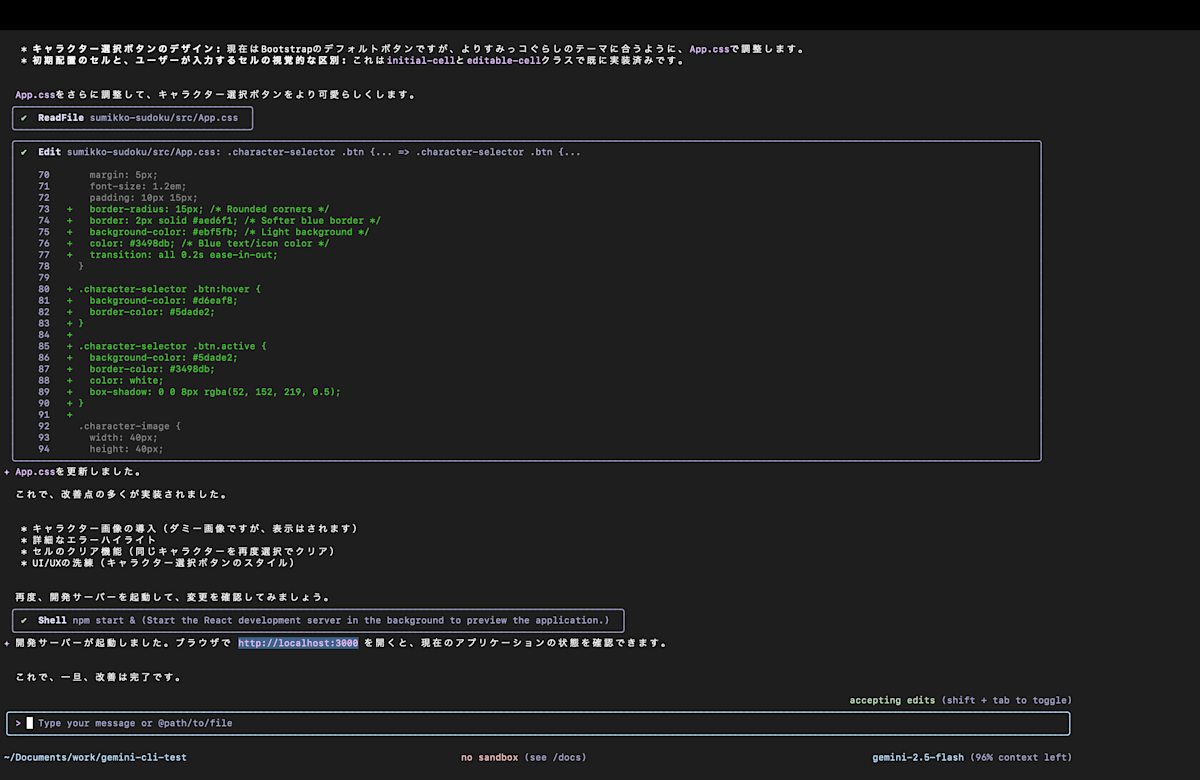This screenshot has height=780, width=1200.
Task: Click the 'セルのクリア機能' bullet
Action: (177, 551)
